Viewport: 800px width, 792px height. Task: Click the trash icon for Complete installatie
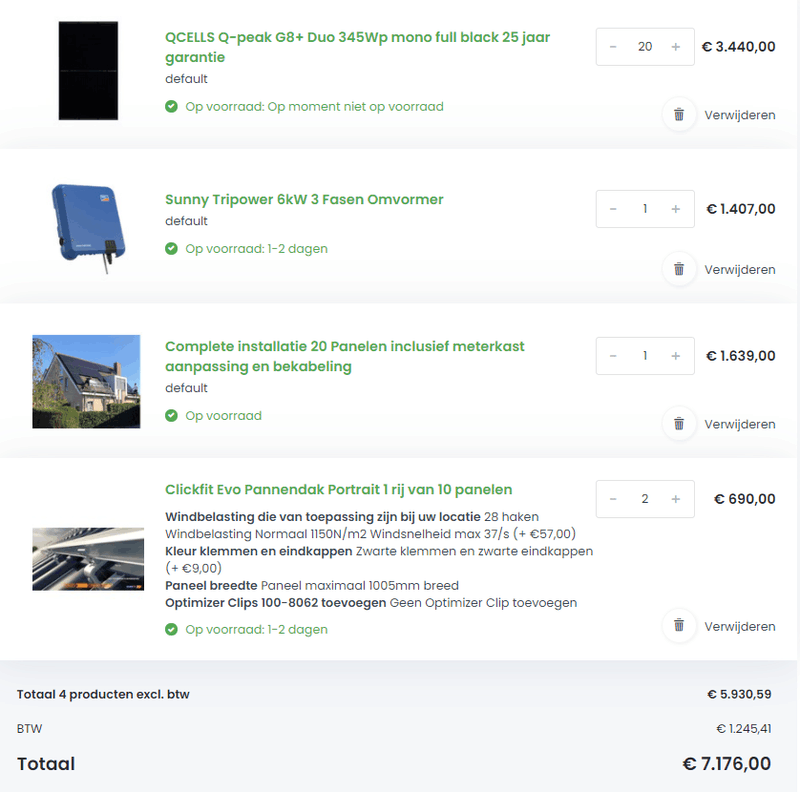tap(679, 423)
